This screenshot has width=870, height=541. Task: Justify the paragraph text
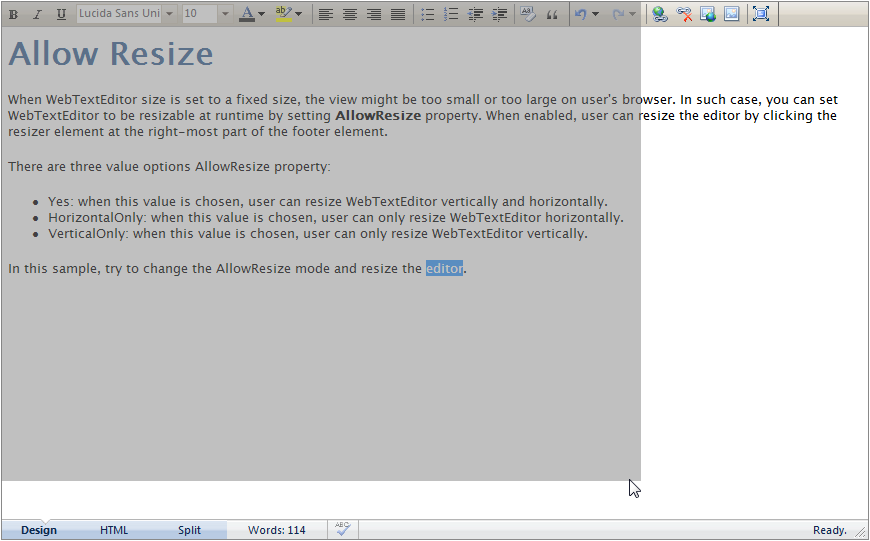coord(398,14)
